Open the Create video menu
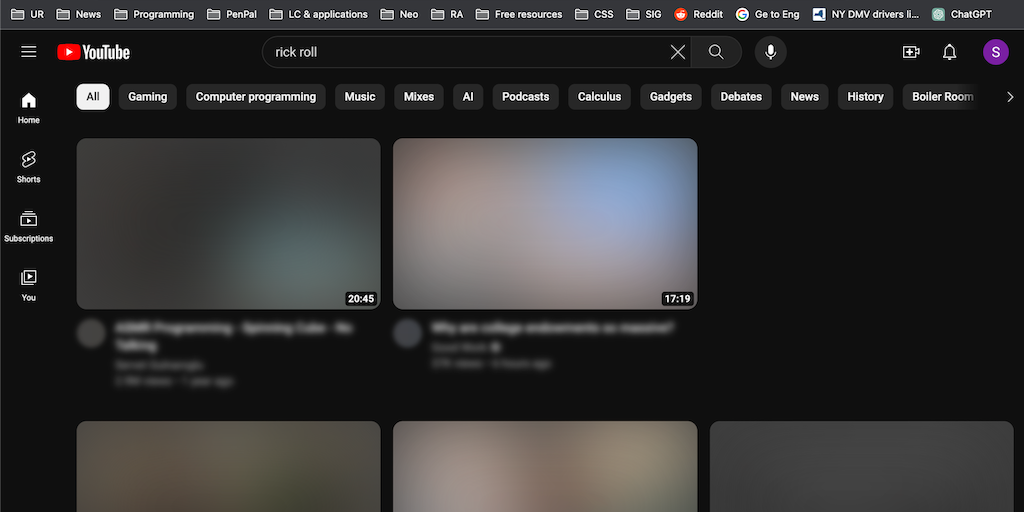 (911, 52)
